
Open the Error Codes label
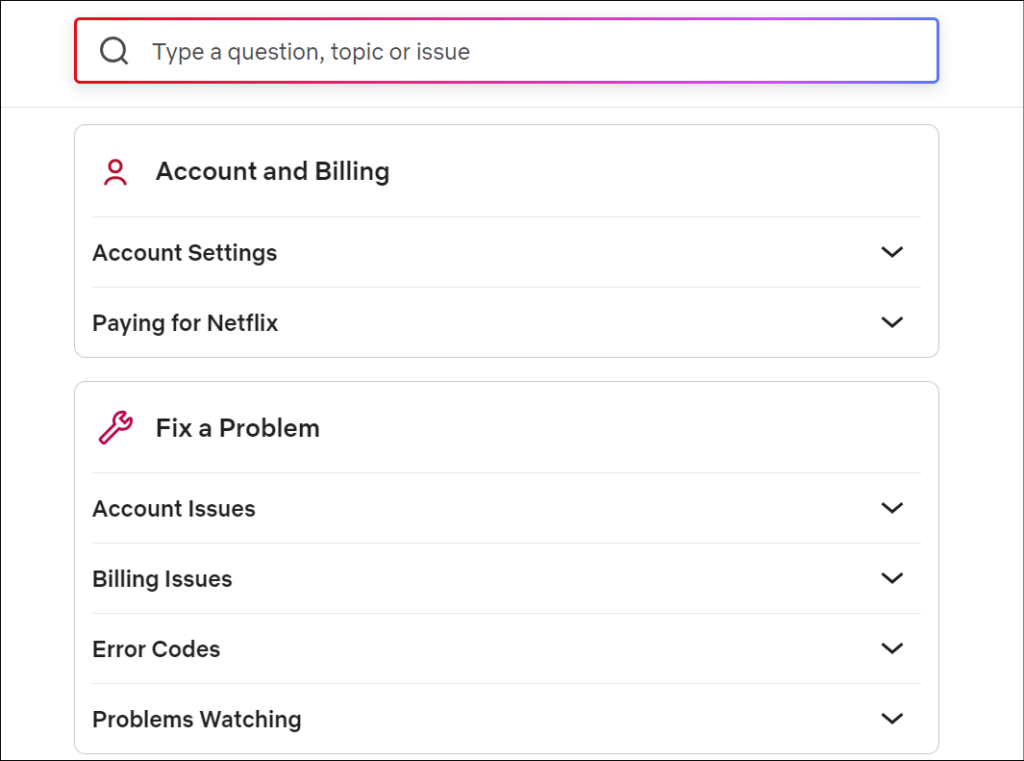(156, 649)
